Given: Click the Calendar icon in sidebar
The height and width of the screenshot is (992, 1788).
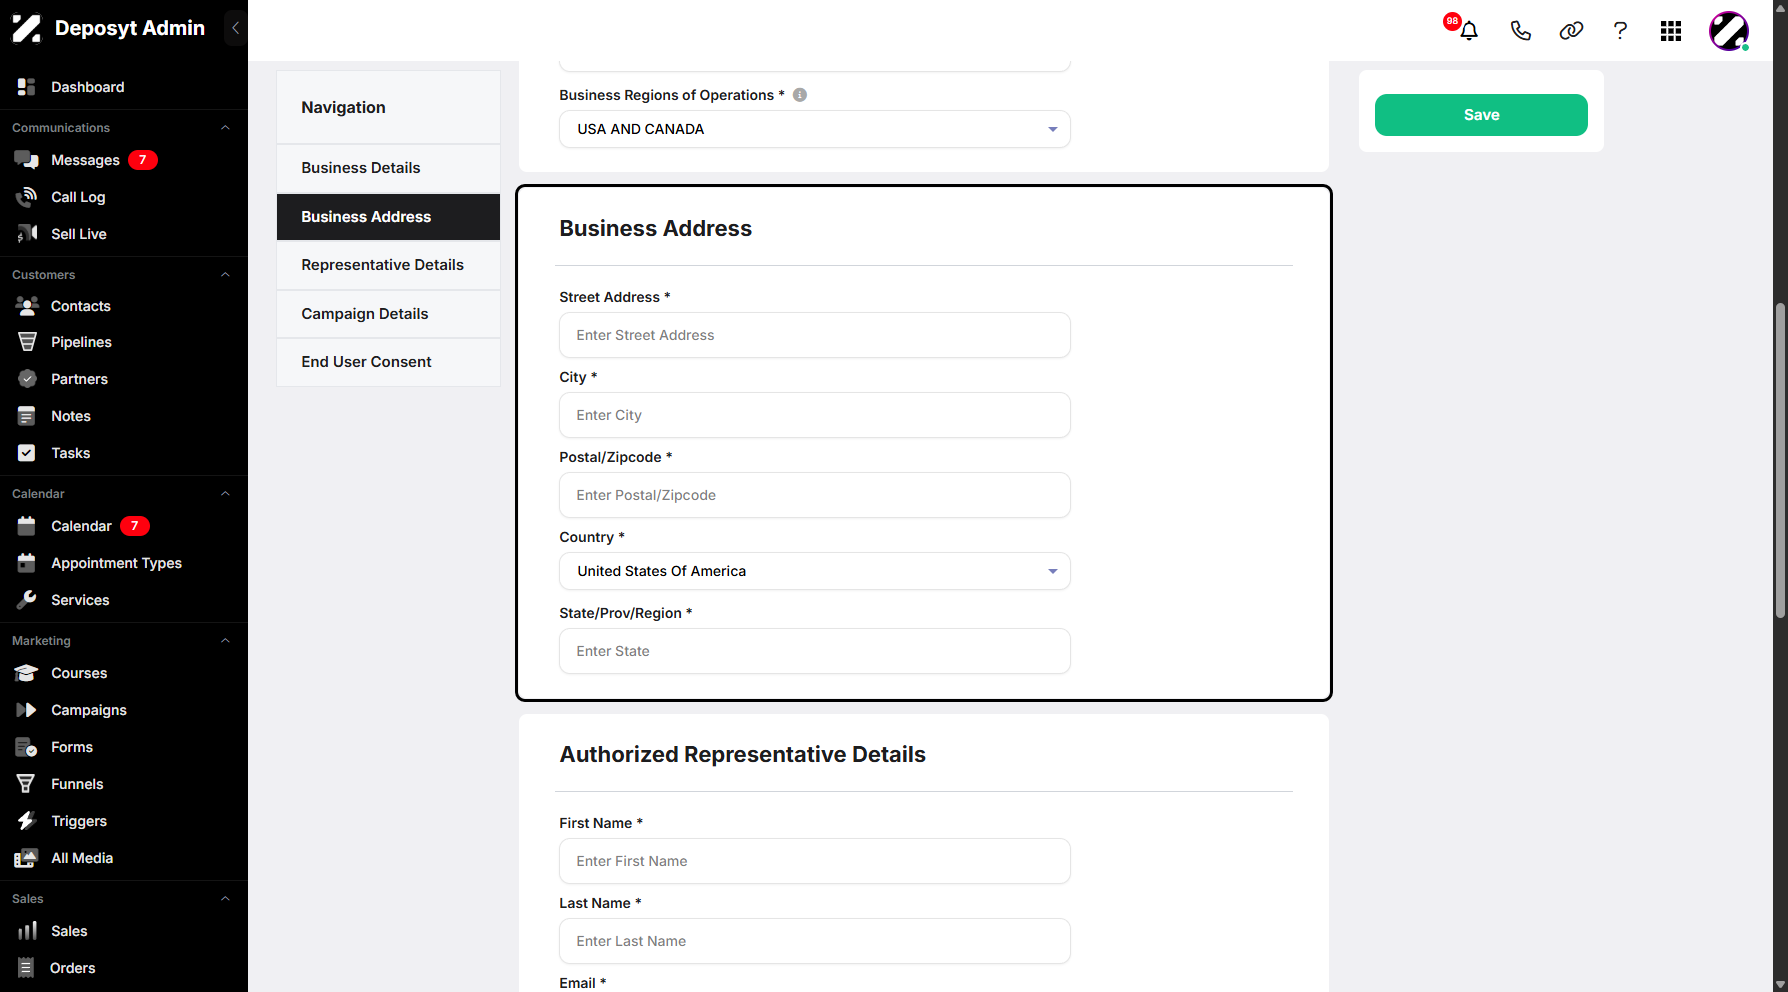Looking at the screenshot, I should pos(27,526).
